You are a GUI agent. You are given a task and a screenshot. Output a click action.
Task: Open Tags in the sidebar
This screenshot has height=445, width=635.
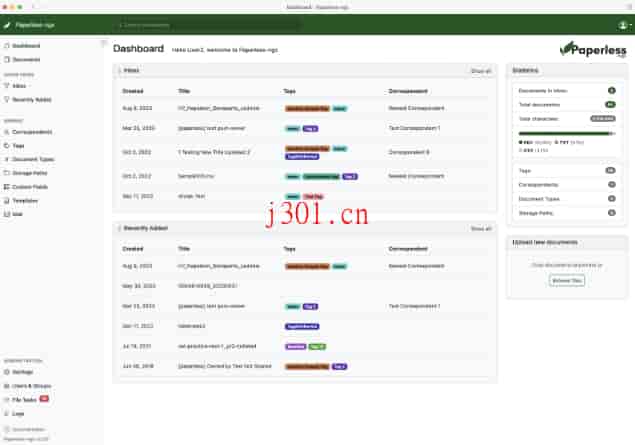click(x=19, y=145)
